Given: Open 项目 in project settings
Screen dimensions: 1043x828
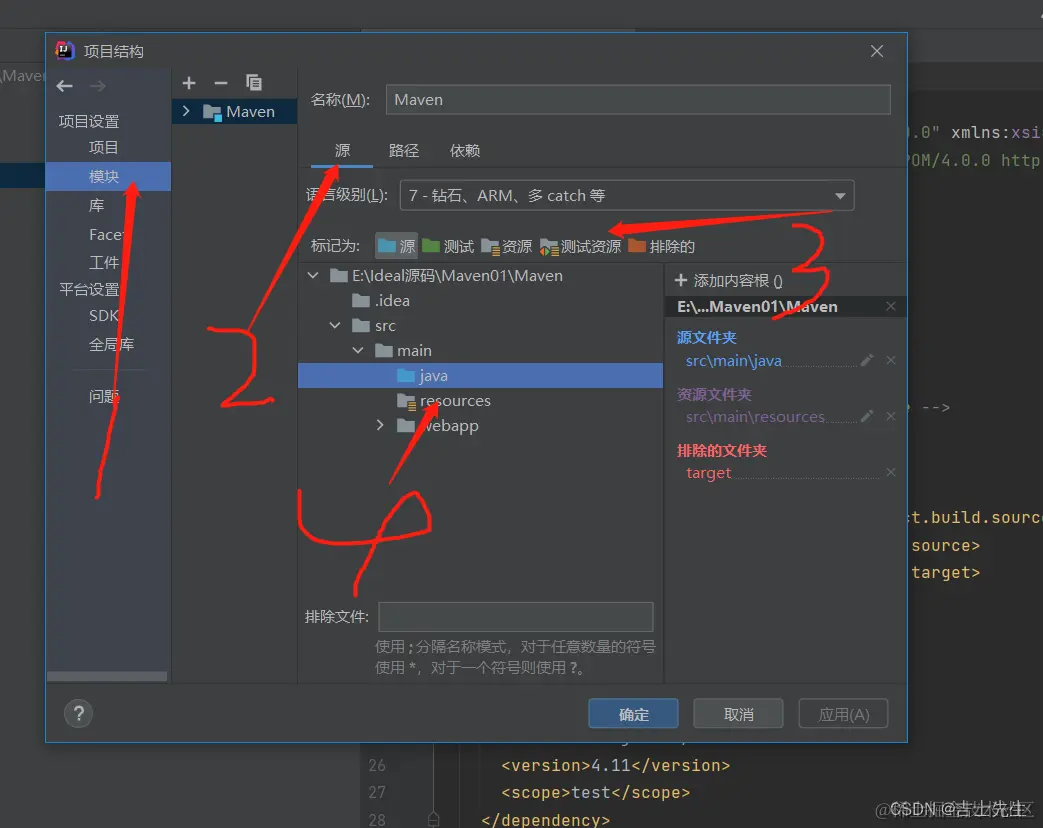Looking at the screenshot, I should pyautogui.click(x=103, y=148).
